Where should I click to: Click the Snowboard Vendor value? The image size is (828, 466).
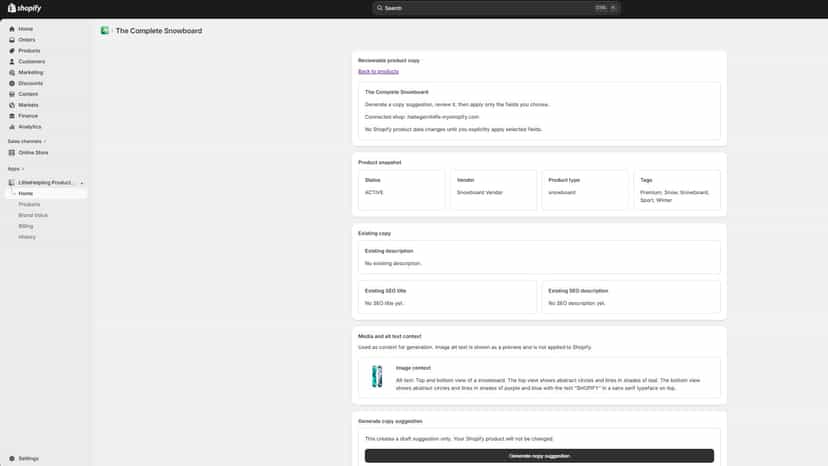coord(479,192)
